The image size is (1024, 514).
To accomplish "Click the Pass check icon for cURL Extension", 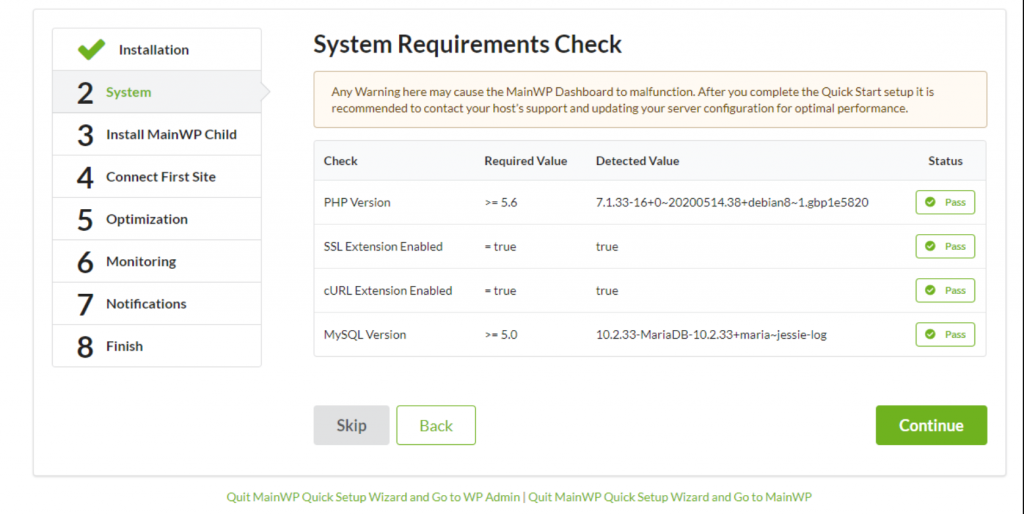I will click(x=930, y=291).
